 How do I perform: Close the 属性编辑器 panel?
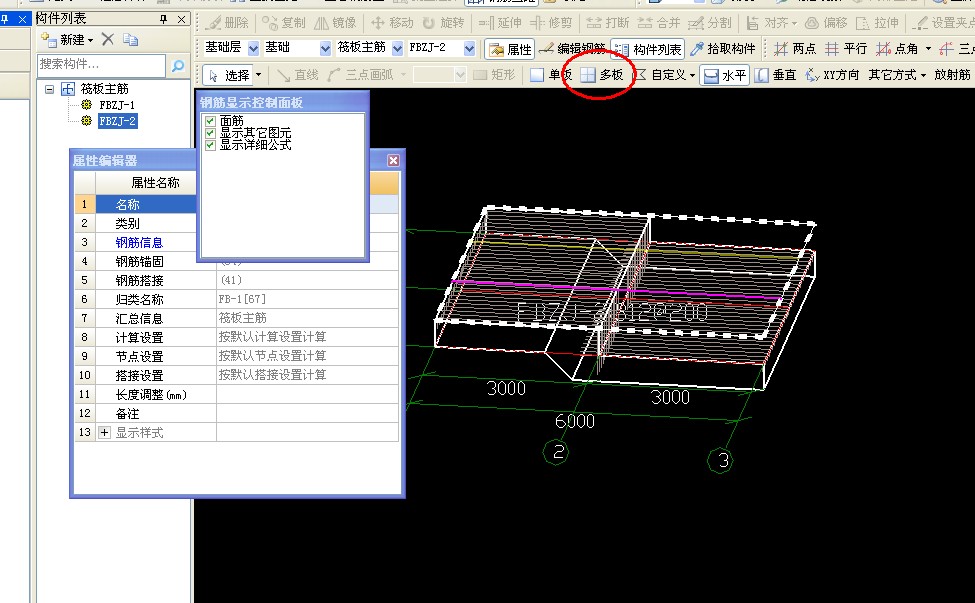(394, 160)
